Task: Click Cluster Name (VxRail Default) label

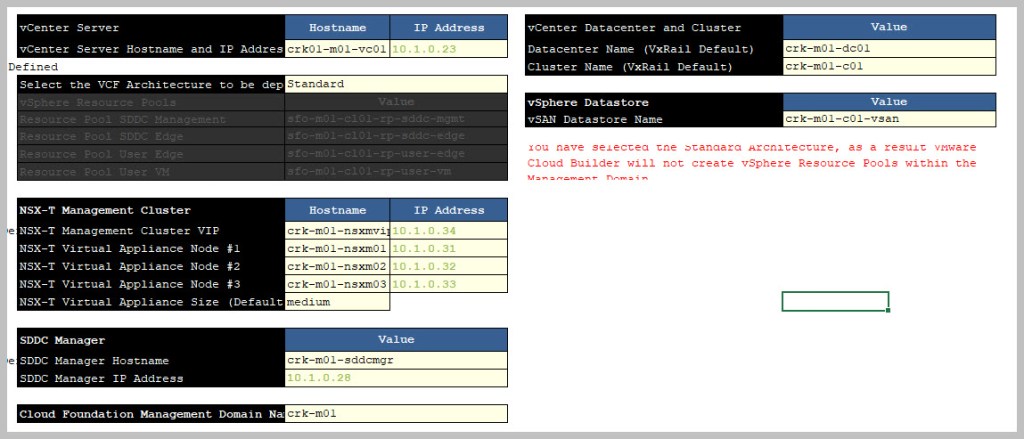Action: click(654, 67)
